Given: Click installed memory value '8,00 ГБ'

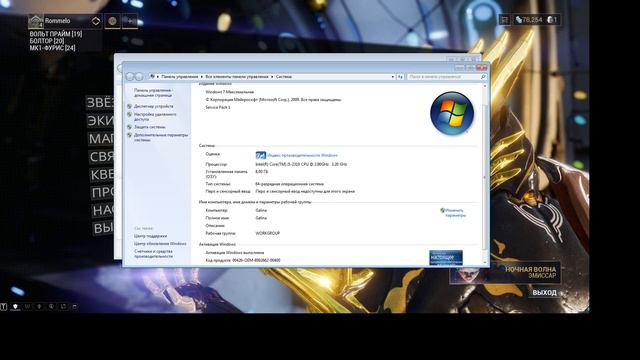Looking at the screenshot, I should click(x=262, y=172).
